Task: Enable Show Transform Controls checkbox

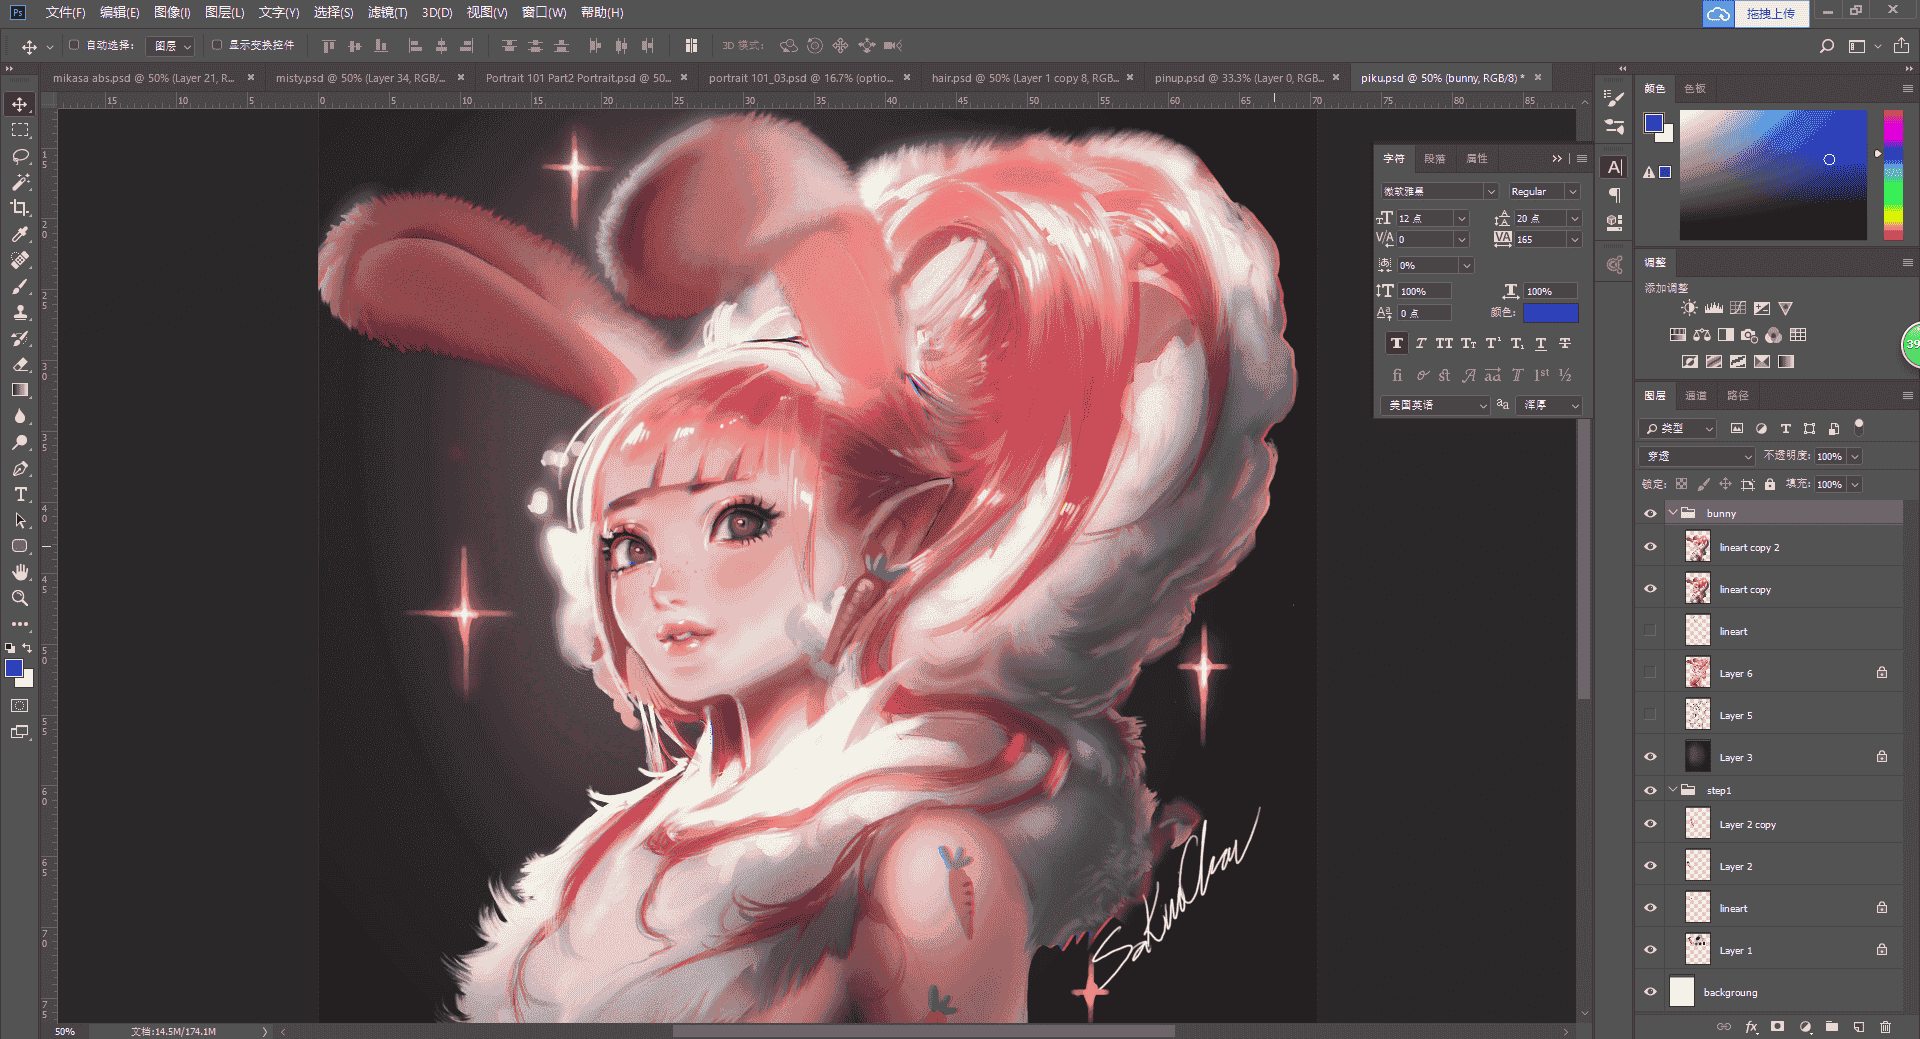Action: [216, 45]
